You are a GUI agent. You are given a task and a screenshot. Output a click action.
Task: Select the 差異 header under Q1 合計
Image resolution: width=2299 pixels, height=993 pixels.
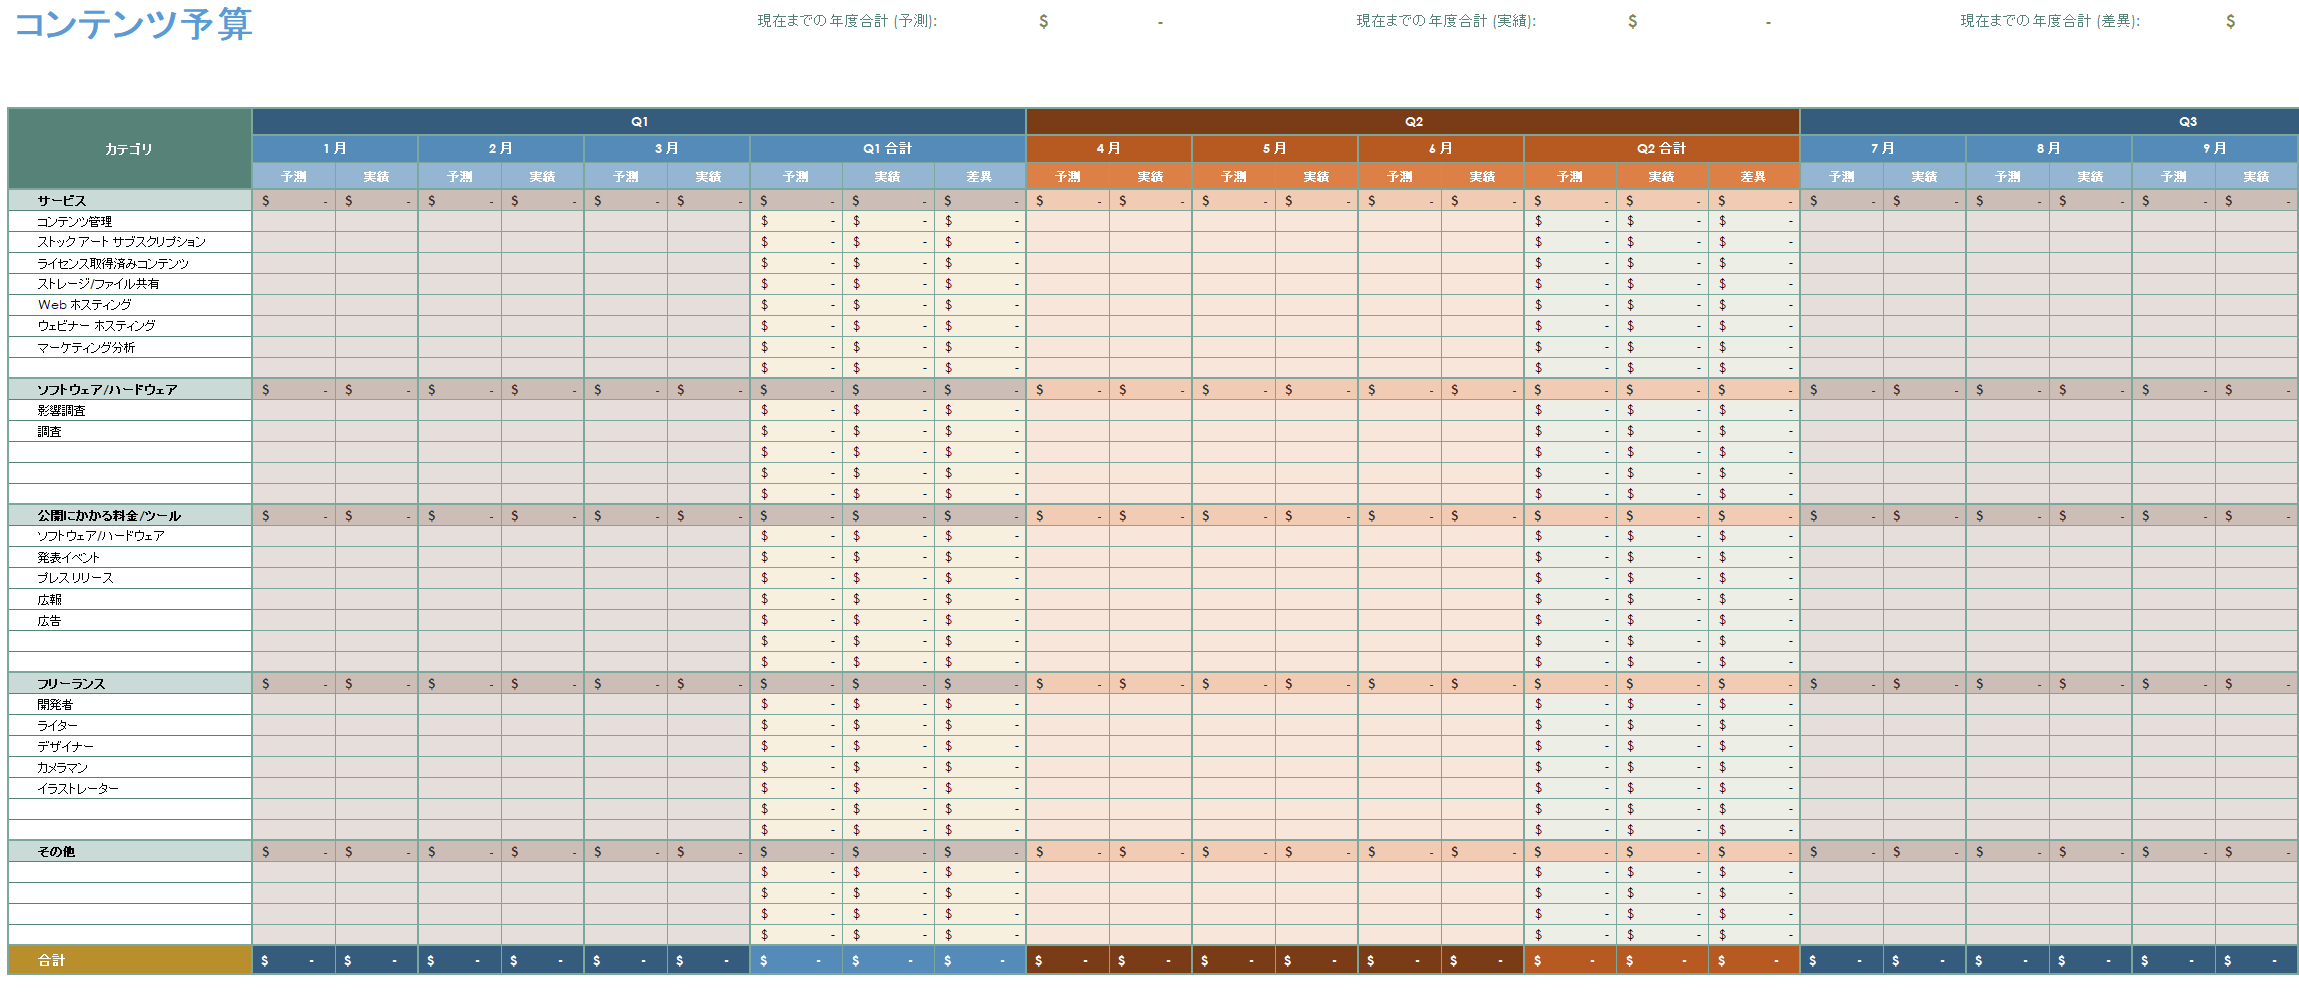click(979, 177)
